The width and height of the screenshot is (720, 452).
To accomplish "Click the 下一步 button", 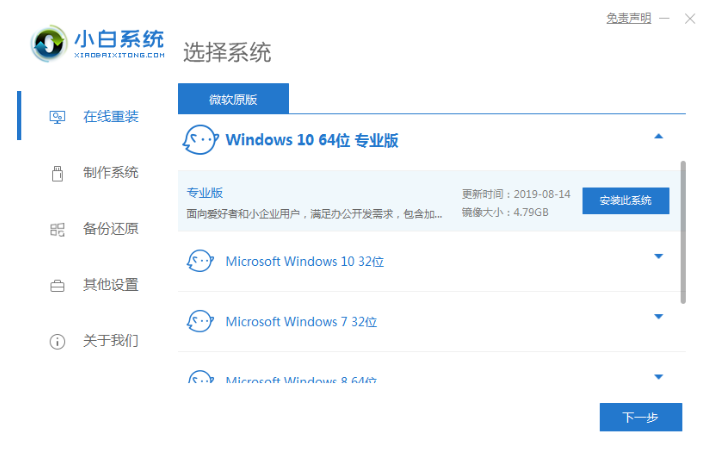I will tap(640, 417).
